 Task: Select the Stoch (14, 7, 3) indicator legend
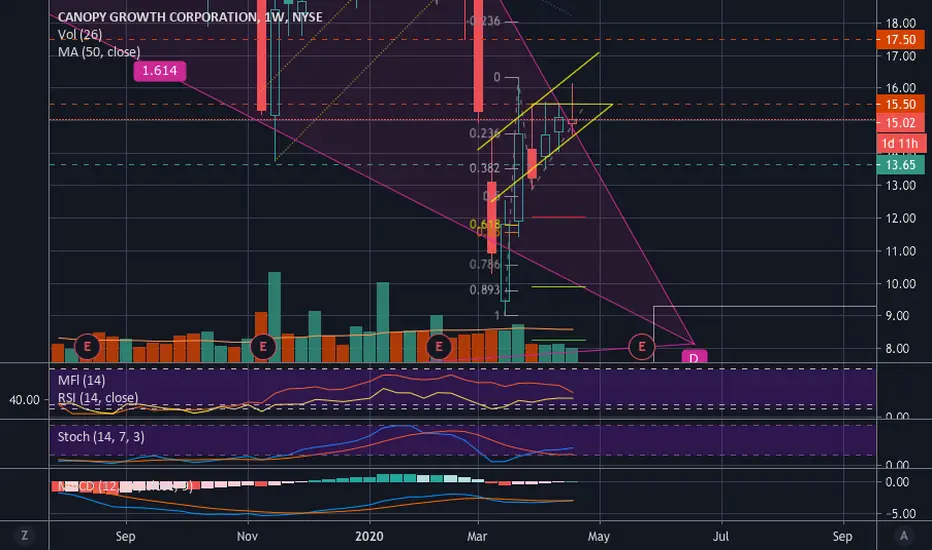[x=100, y=436]
